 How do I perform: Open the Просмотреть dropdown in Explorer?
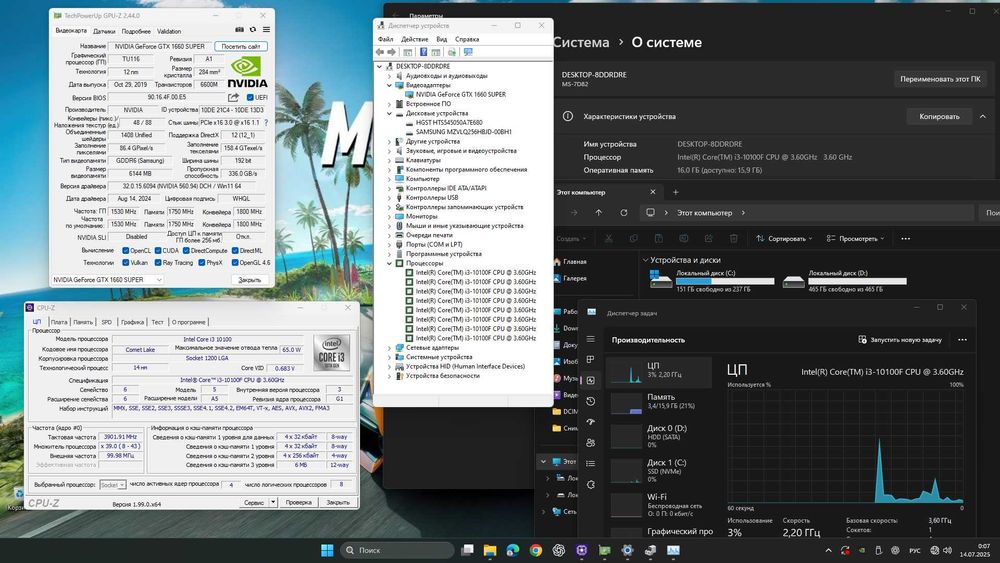[855, 238]
